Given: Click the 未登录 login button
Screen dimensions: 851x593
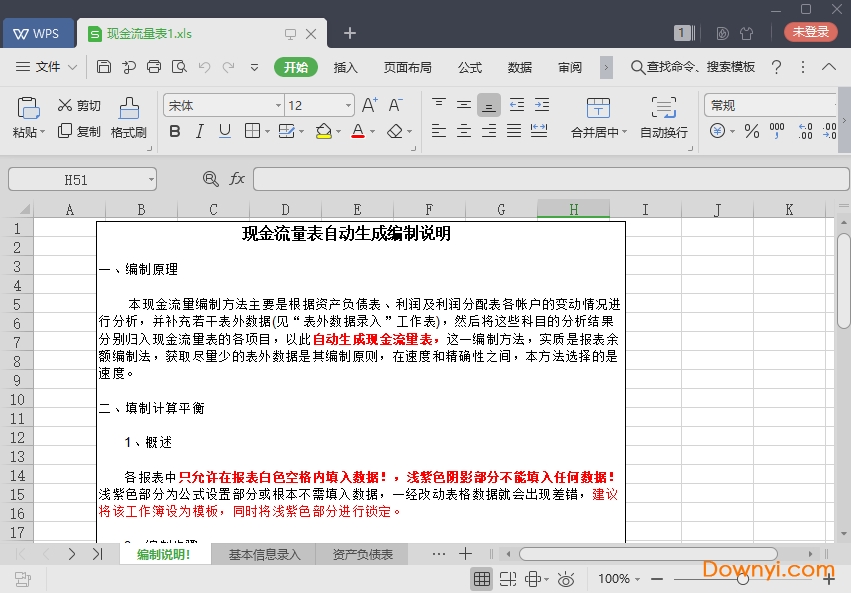Looking at the screenshot, I should coord(811,32).
